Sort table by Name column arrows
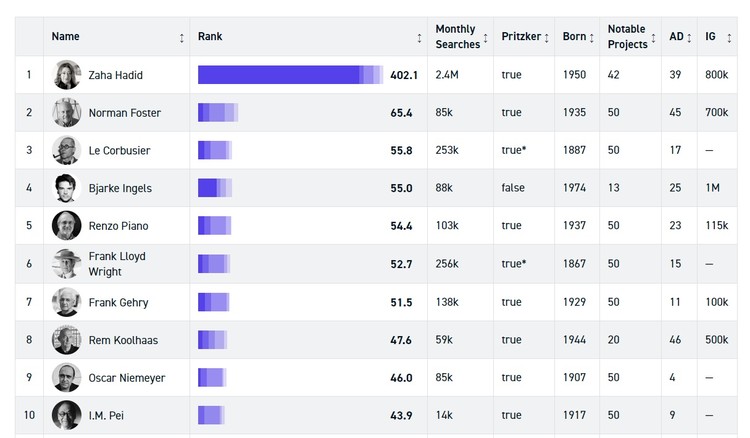Image resolution: width=750 pixels, height=438 pixels. pos(182,38)
